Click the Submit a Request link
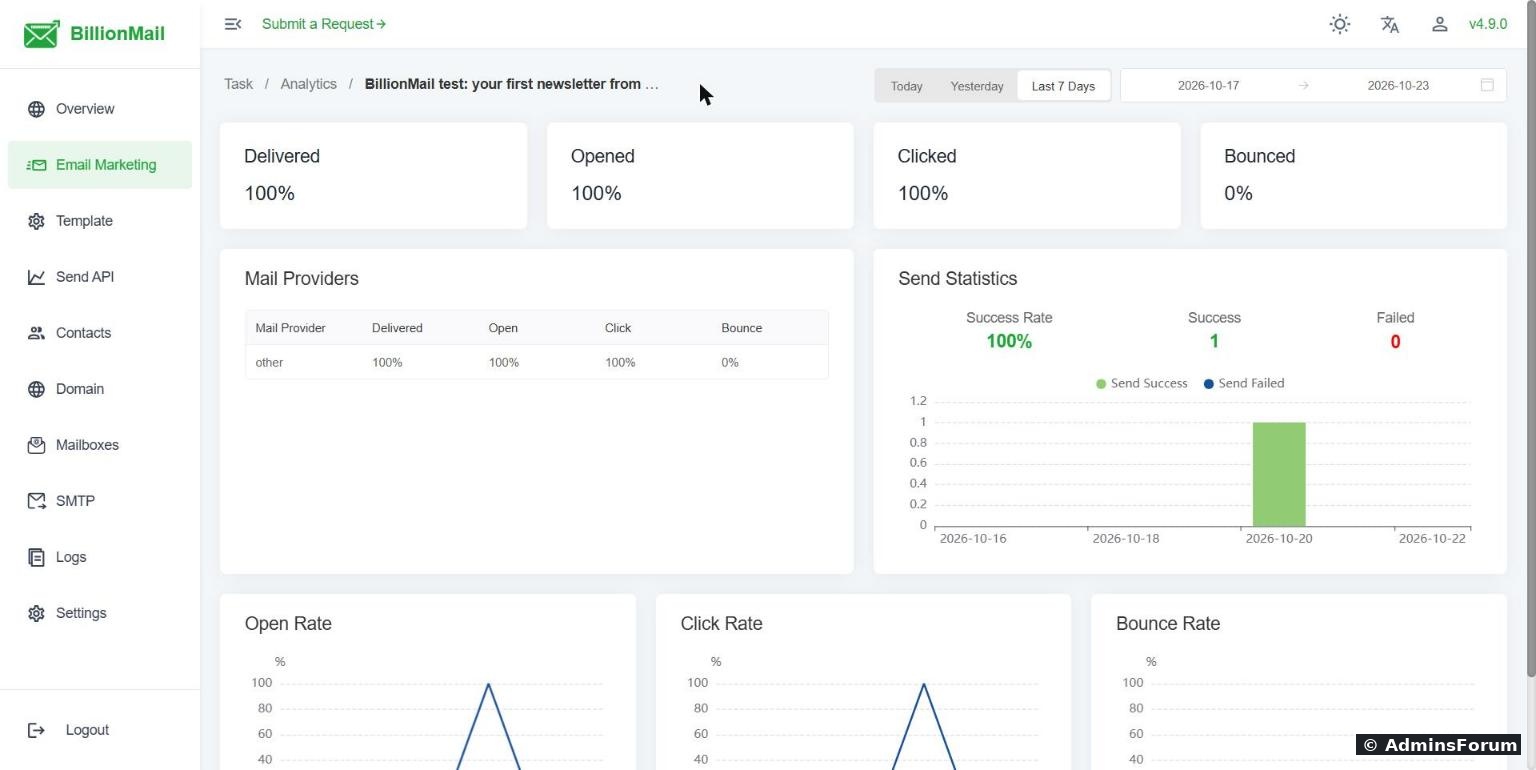 324,24
